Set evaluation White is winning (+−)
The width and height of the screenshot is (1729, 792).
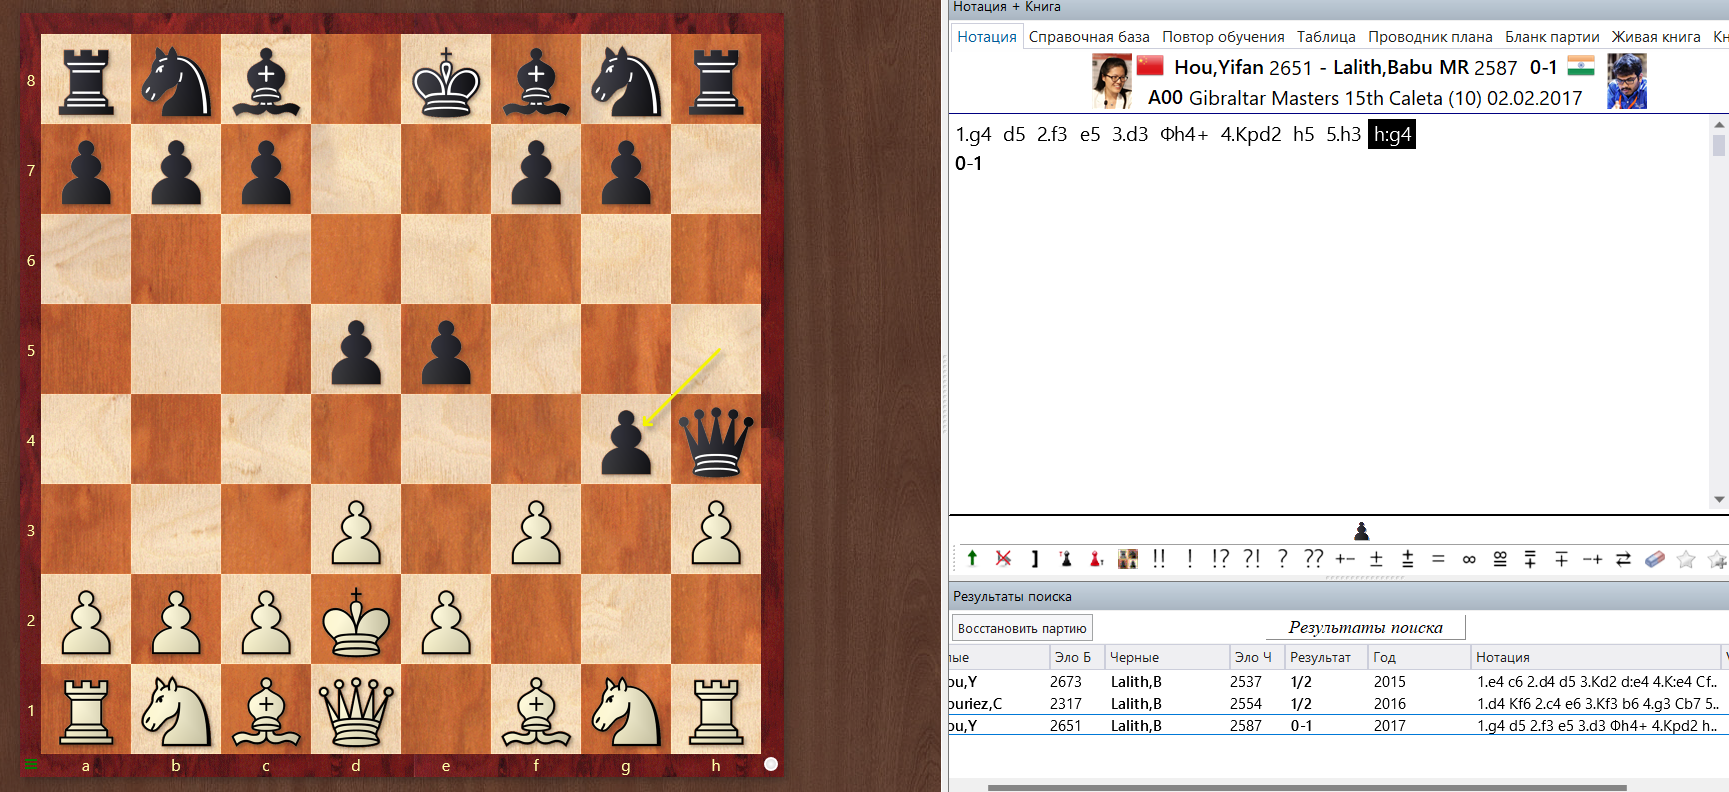coord(1345,559)
